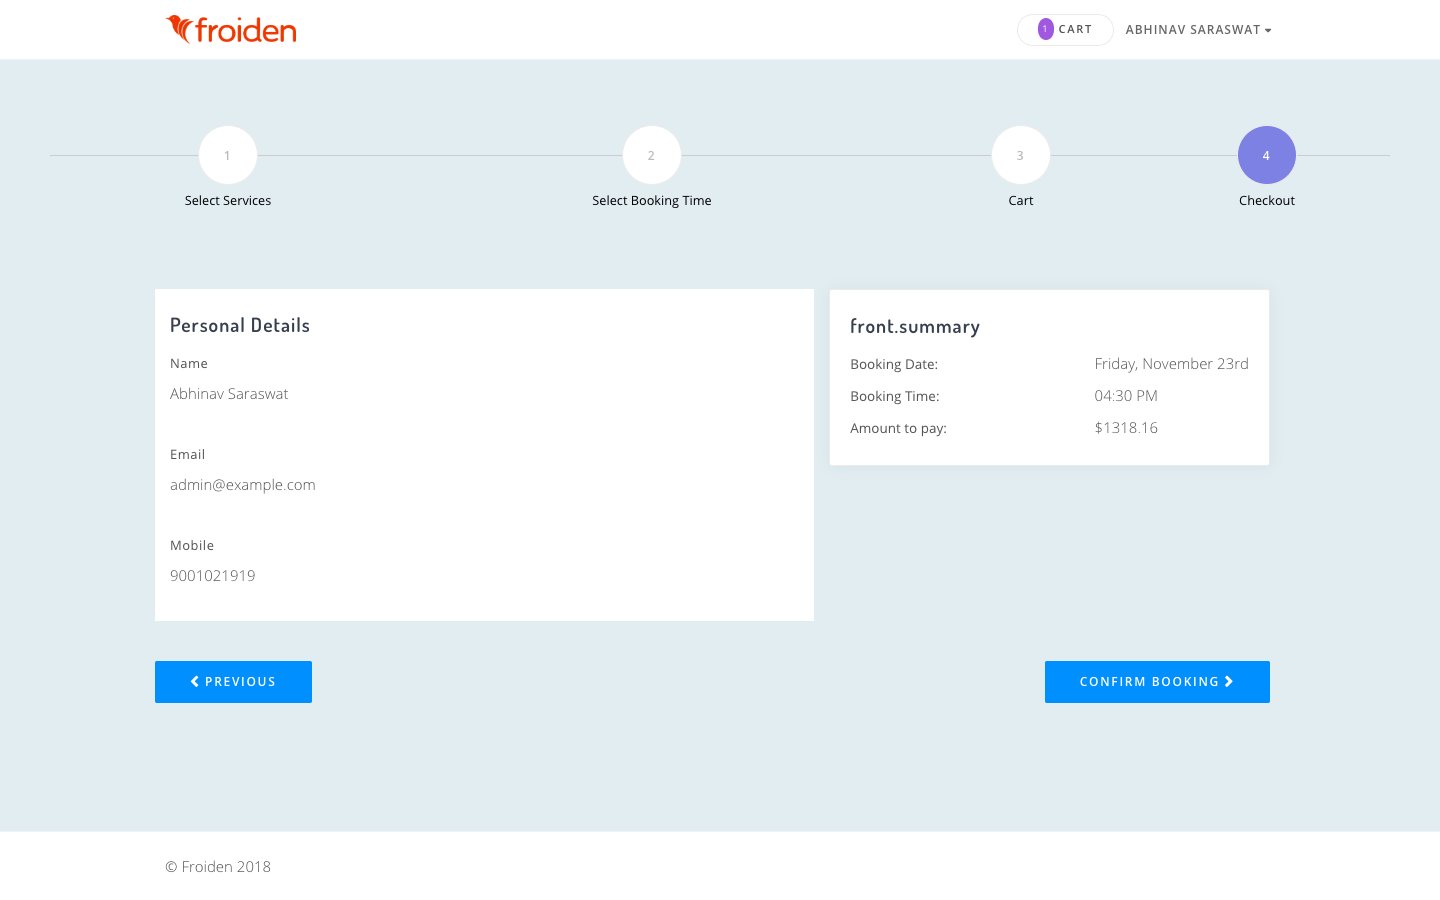Select the highlighted step 4 circle
This screenshot has width=1440, height=900.
[x=1266, y=155]
